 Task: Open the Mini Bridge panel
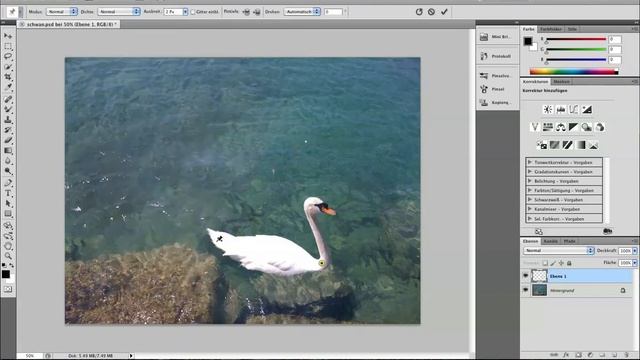498,37
